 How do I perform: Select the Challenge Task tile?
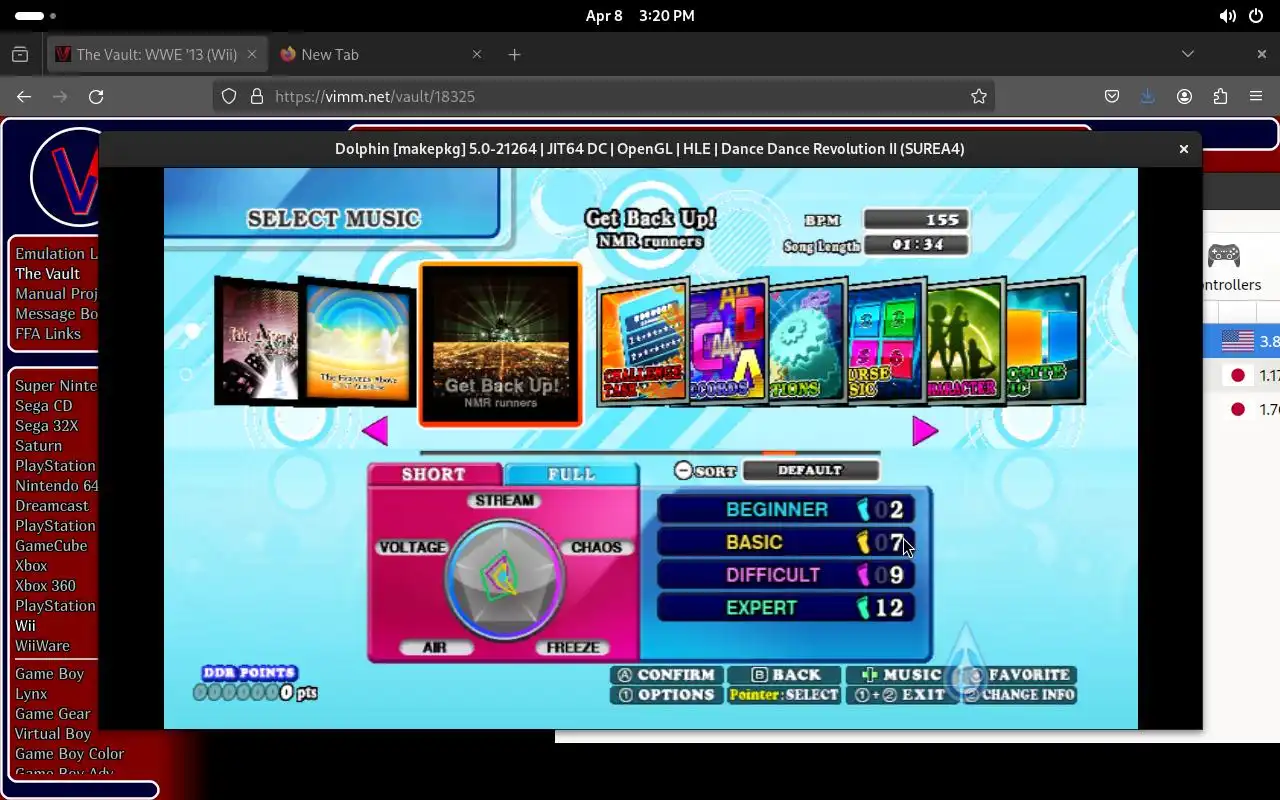(644, 343)
